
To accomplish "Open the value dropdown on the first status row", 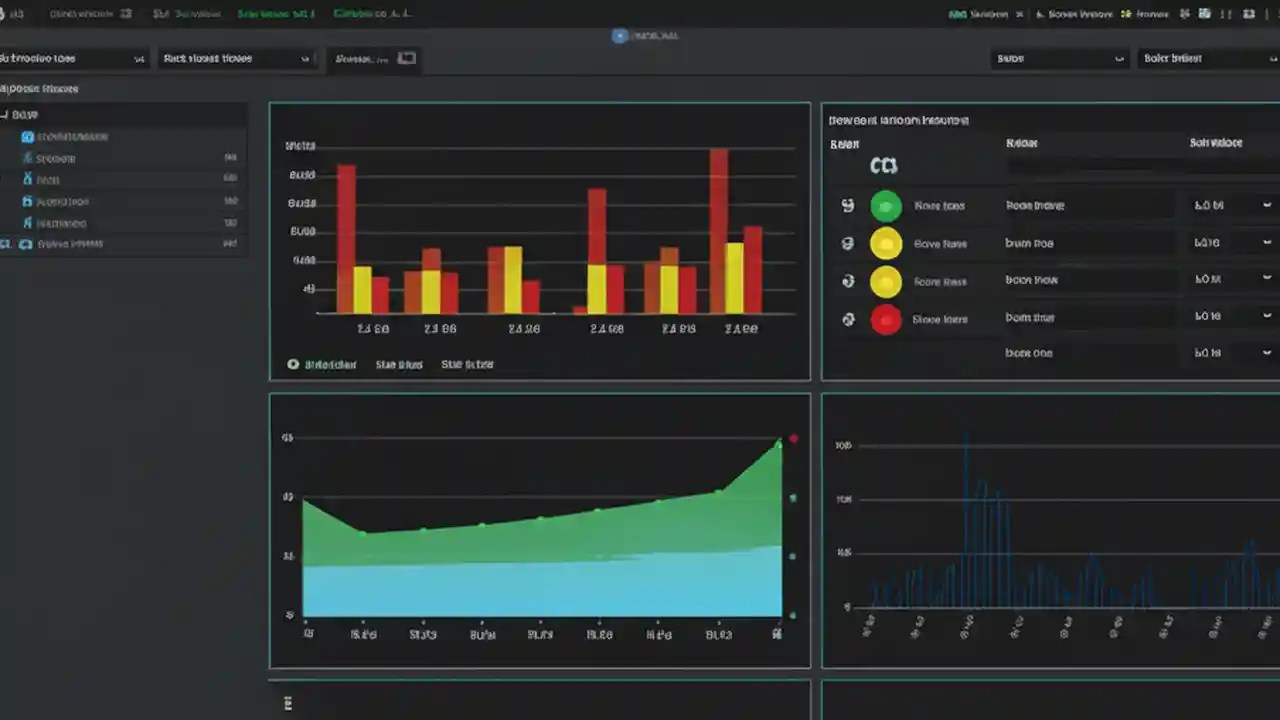I will coord(1267,205).
